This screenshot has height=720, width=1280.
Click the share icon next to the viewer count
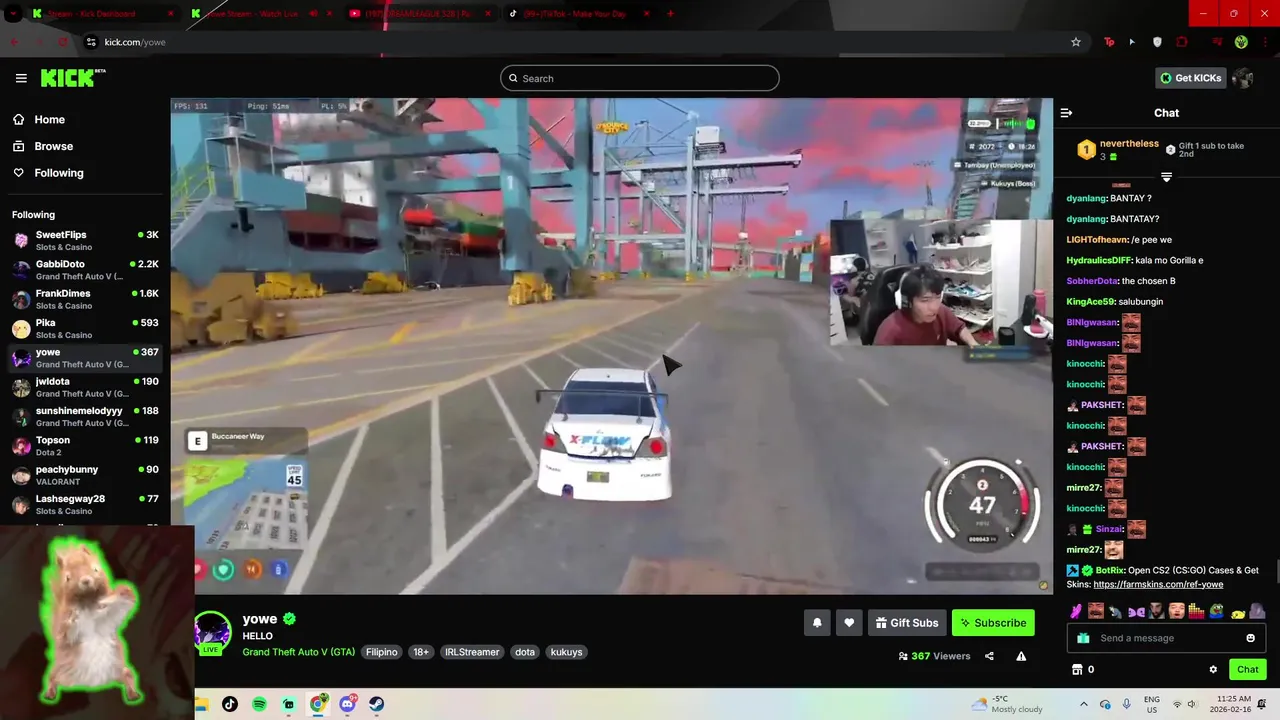[x=989, y=656]
